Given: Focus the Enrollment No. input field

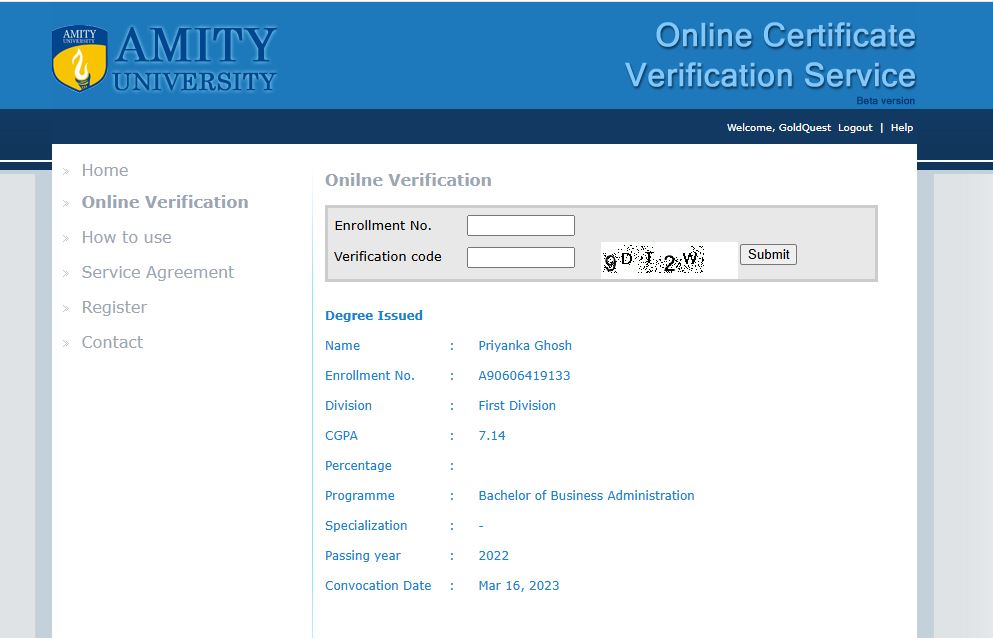Looking at the screenshot, I should [521, 226].
